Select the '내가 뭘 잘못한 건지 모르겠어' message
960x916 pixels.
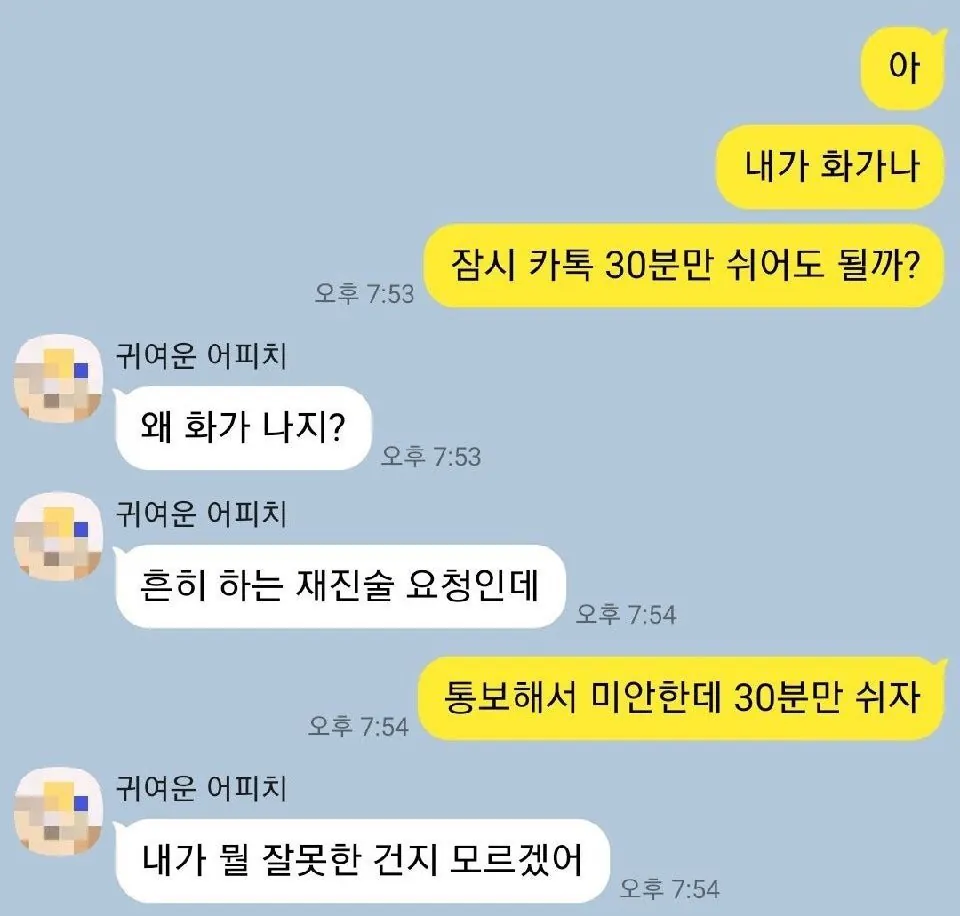[362, 860]
